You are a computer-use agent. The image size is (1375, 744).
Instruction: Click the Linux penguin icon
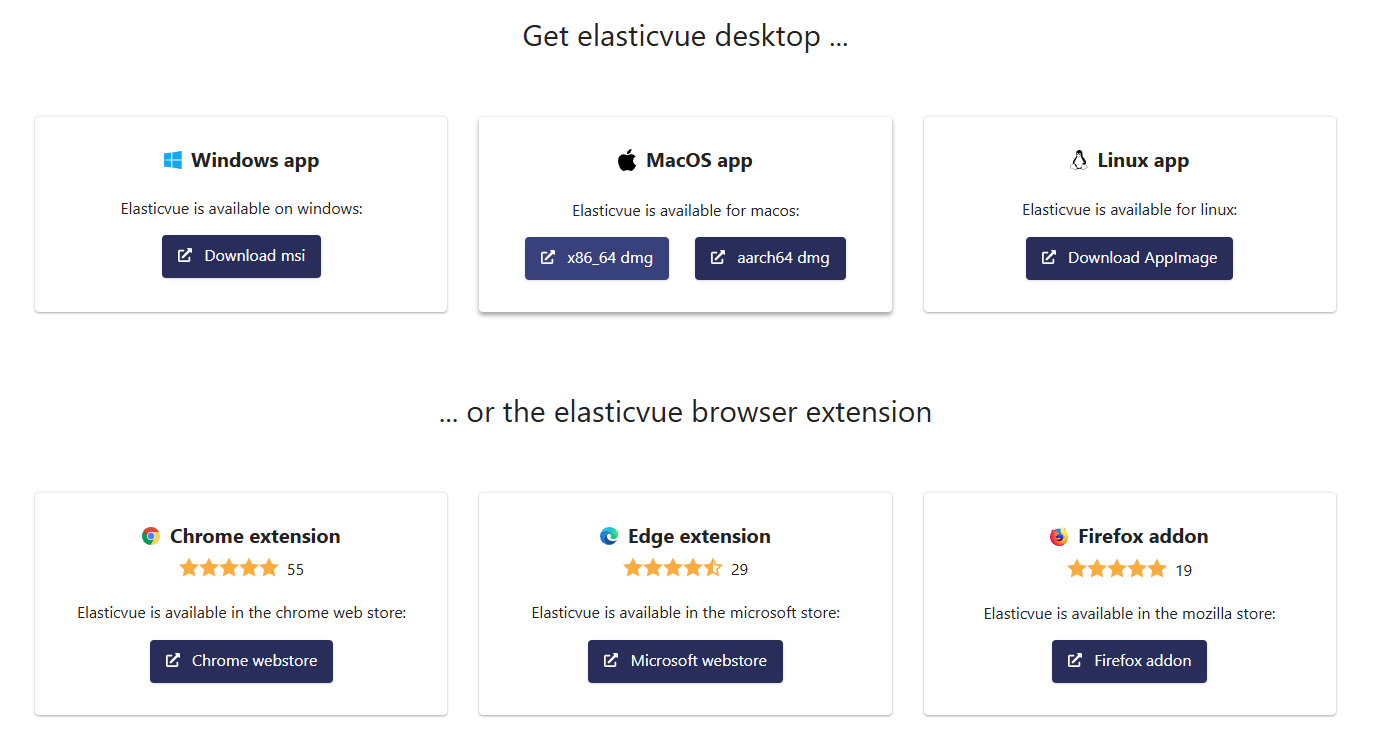(x=1078, y=160)
